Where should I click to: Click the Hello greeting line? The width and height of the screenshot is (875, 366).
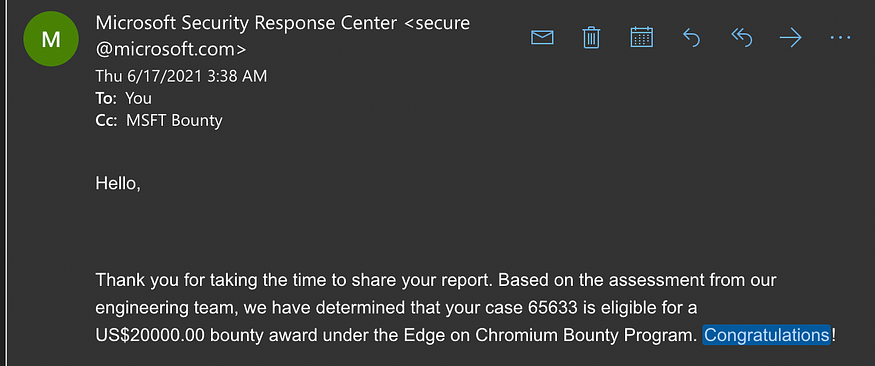coord(118,183)
